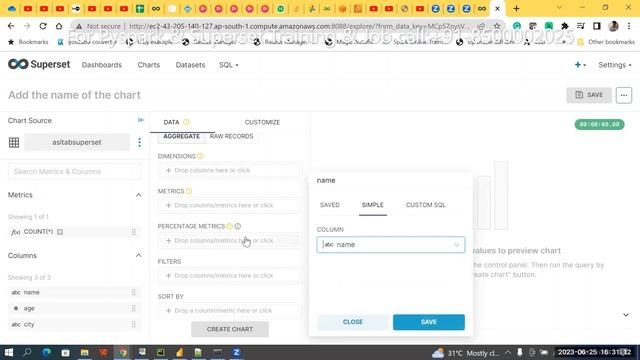Open the Settings dropdown
The height and width of the screenshot is (360, 640).
pyautogui.click(x=615, y=65)
